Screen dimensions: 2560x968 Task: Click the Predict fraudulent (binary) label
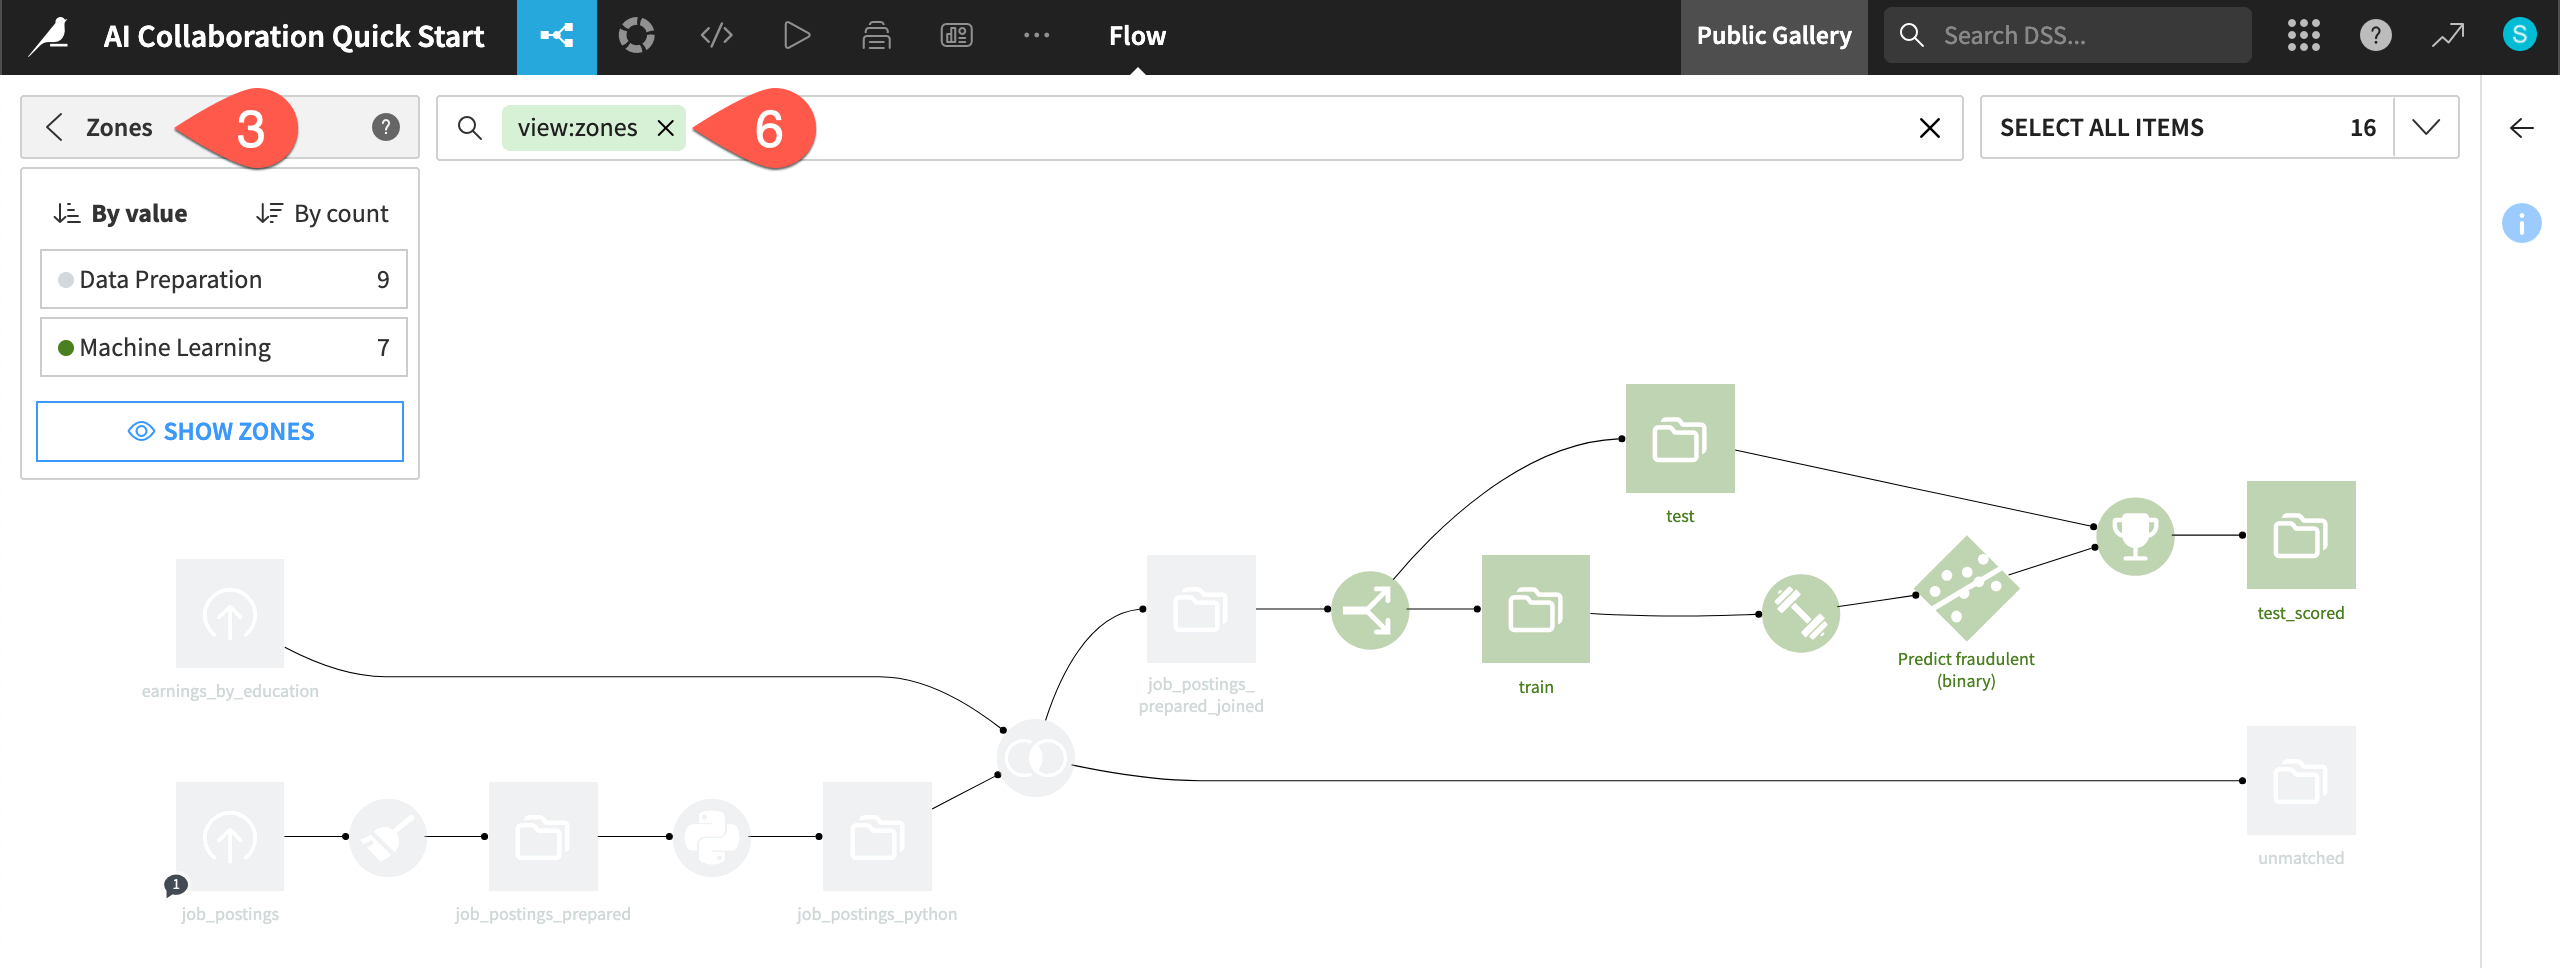[x=1966, y=670]
